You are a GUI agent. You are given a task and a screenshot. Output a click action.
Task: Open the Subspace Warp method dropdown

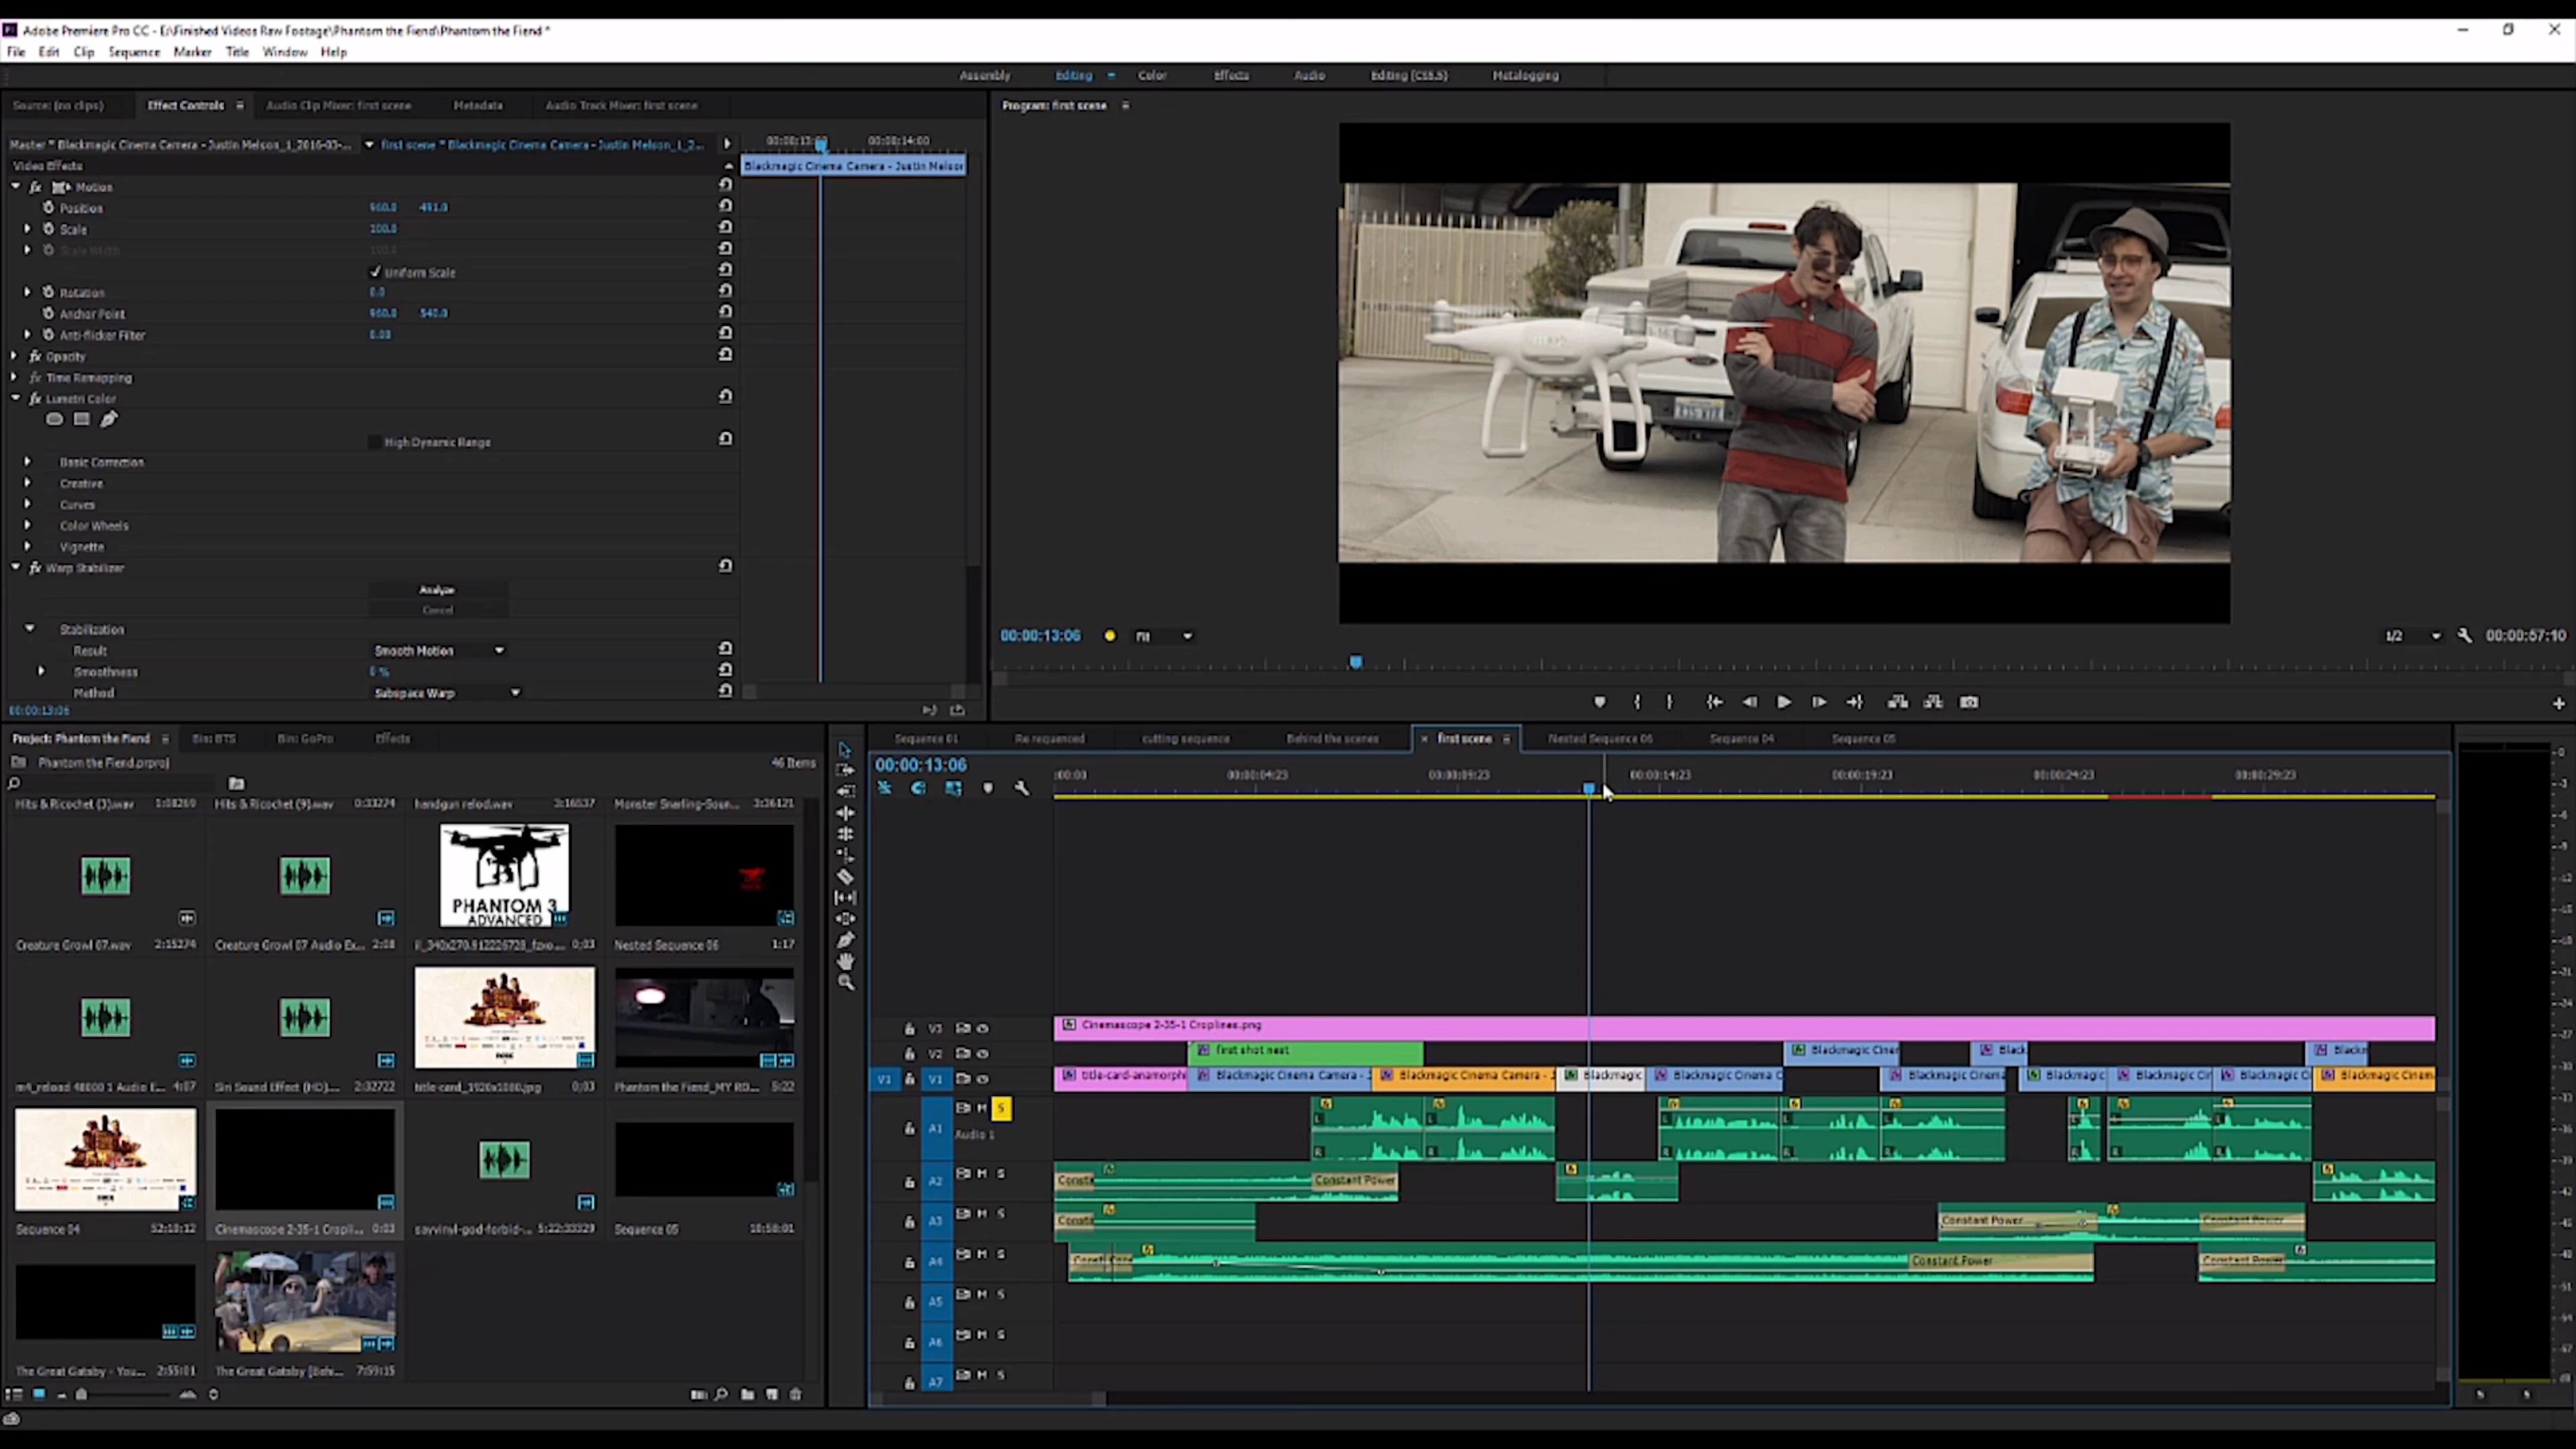point(446,693)
